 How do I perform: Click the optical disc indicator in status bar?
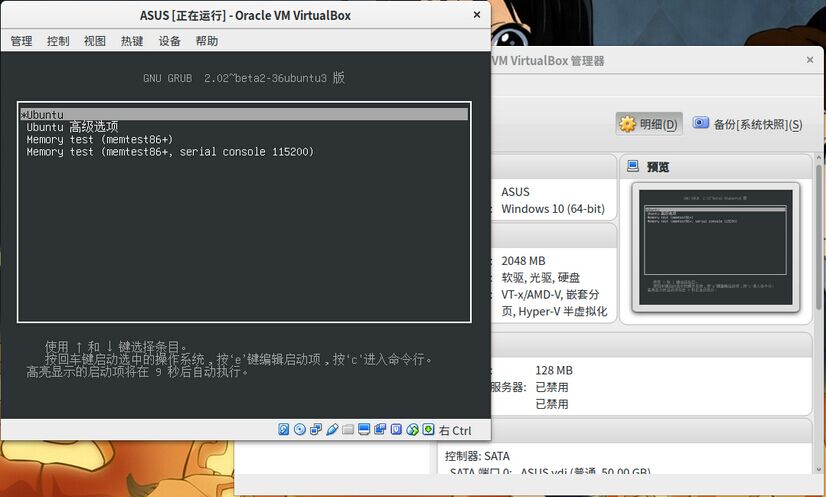click(x=300, y=430)
